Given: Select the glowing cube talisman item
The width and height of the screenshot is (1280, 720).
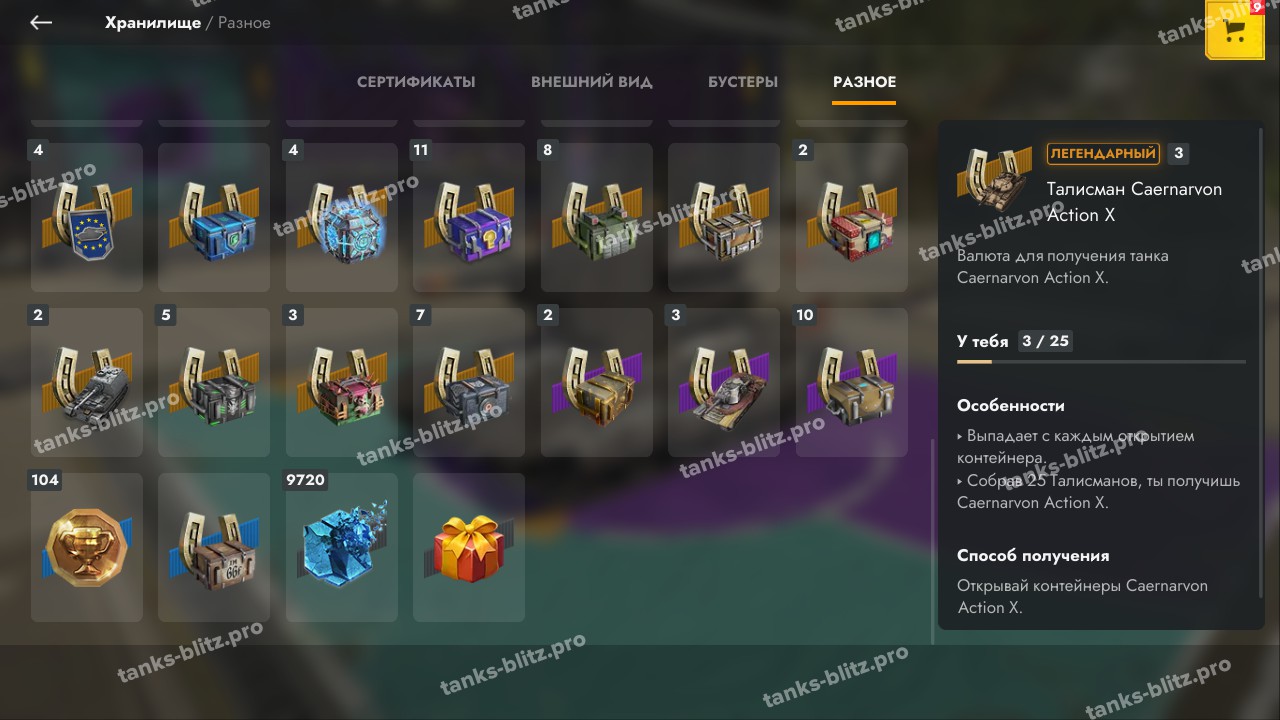Looking at the screenshot, I should [342, 217].
